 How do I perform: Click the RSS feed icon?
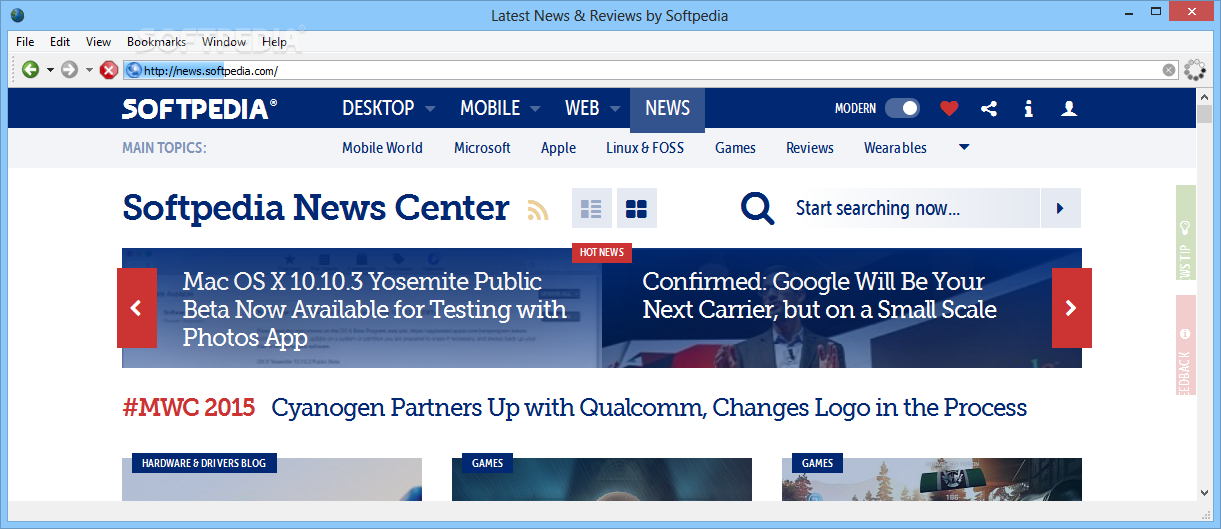click(539, 209)
